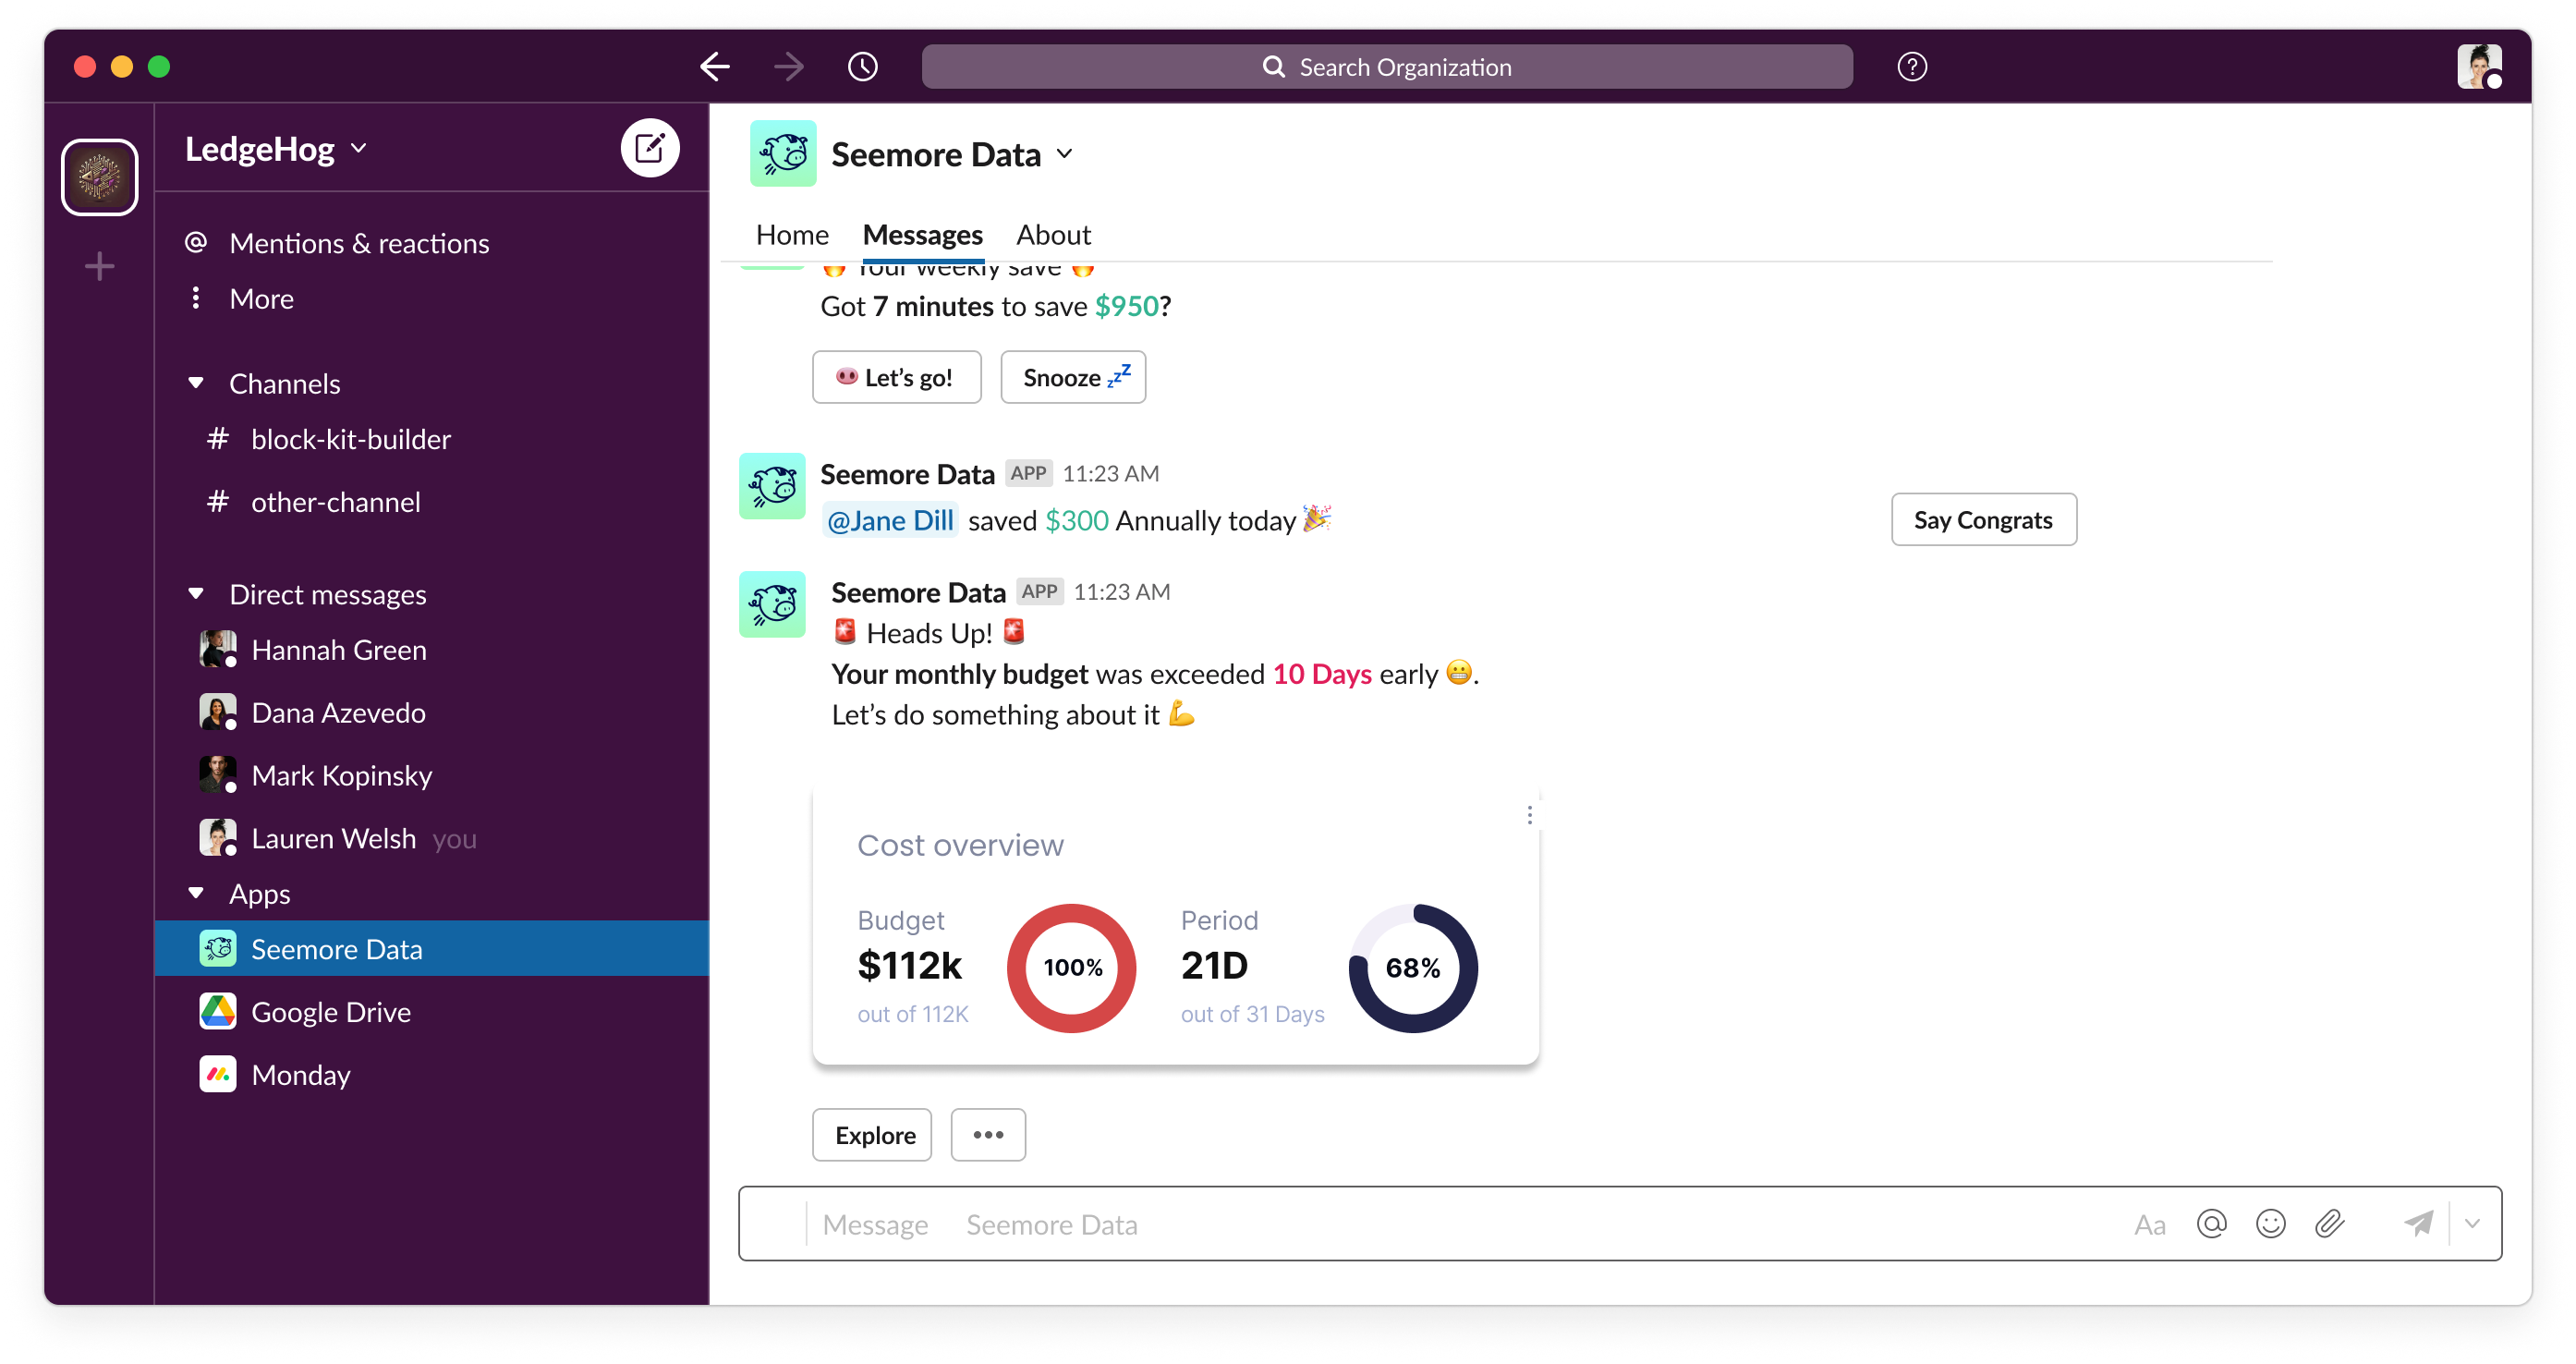The height and width of the screenshot is (1364, 2576).
Task: Click the mention @ icon in composer
Action: tap(2211, 1223)
